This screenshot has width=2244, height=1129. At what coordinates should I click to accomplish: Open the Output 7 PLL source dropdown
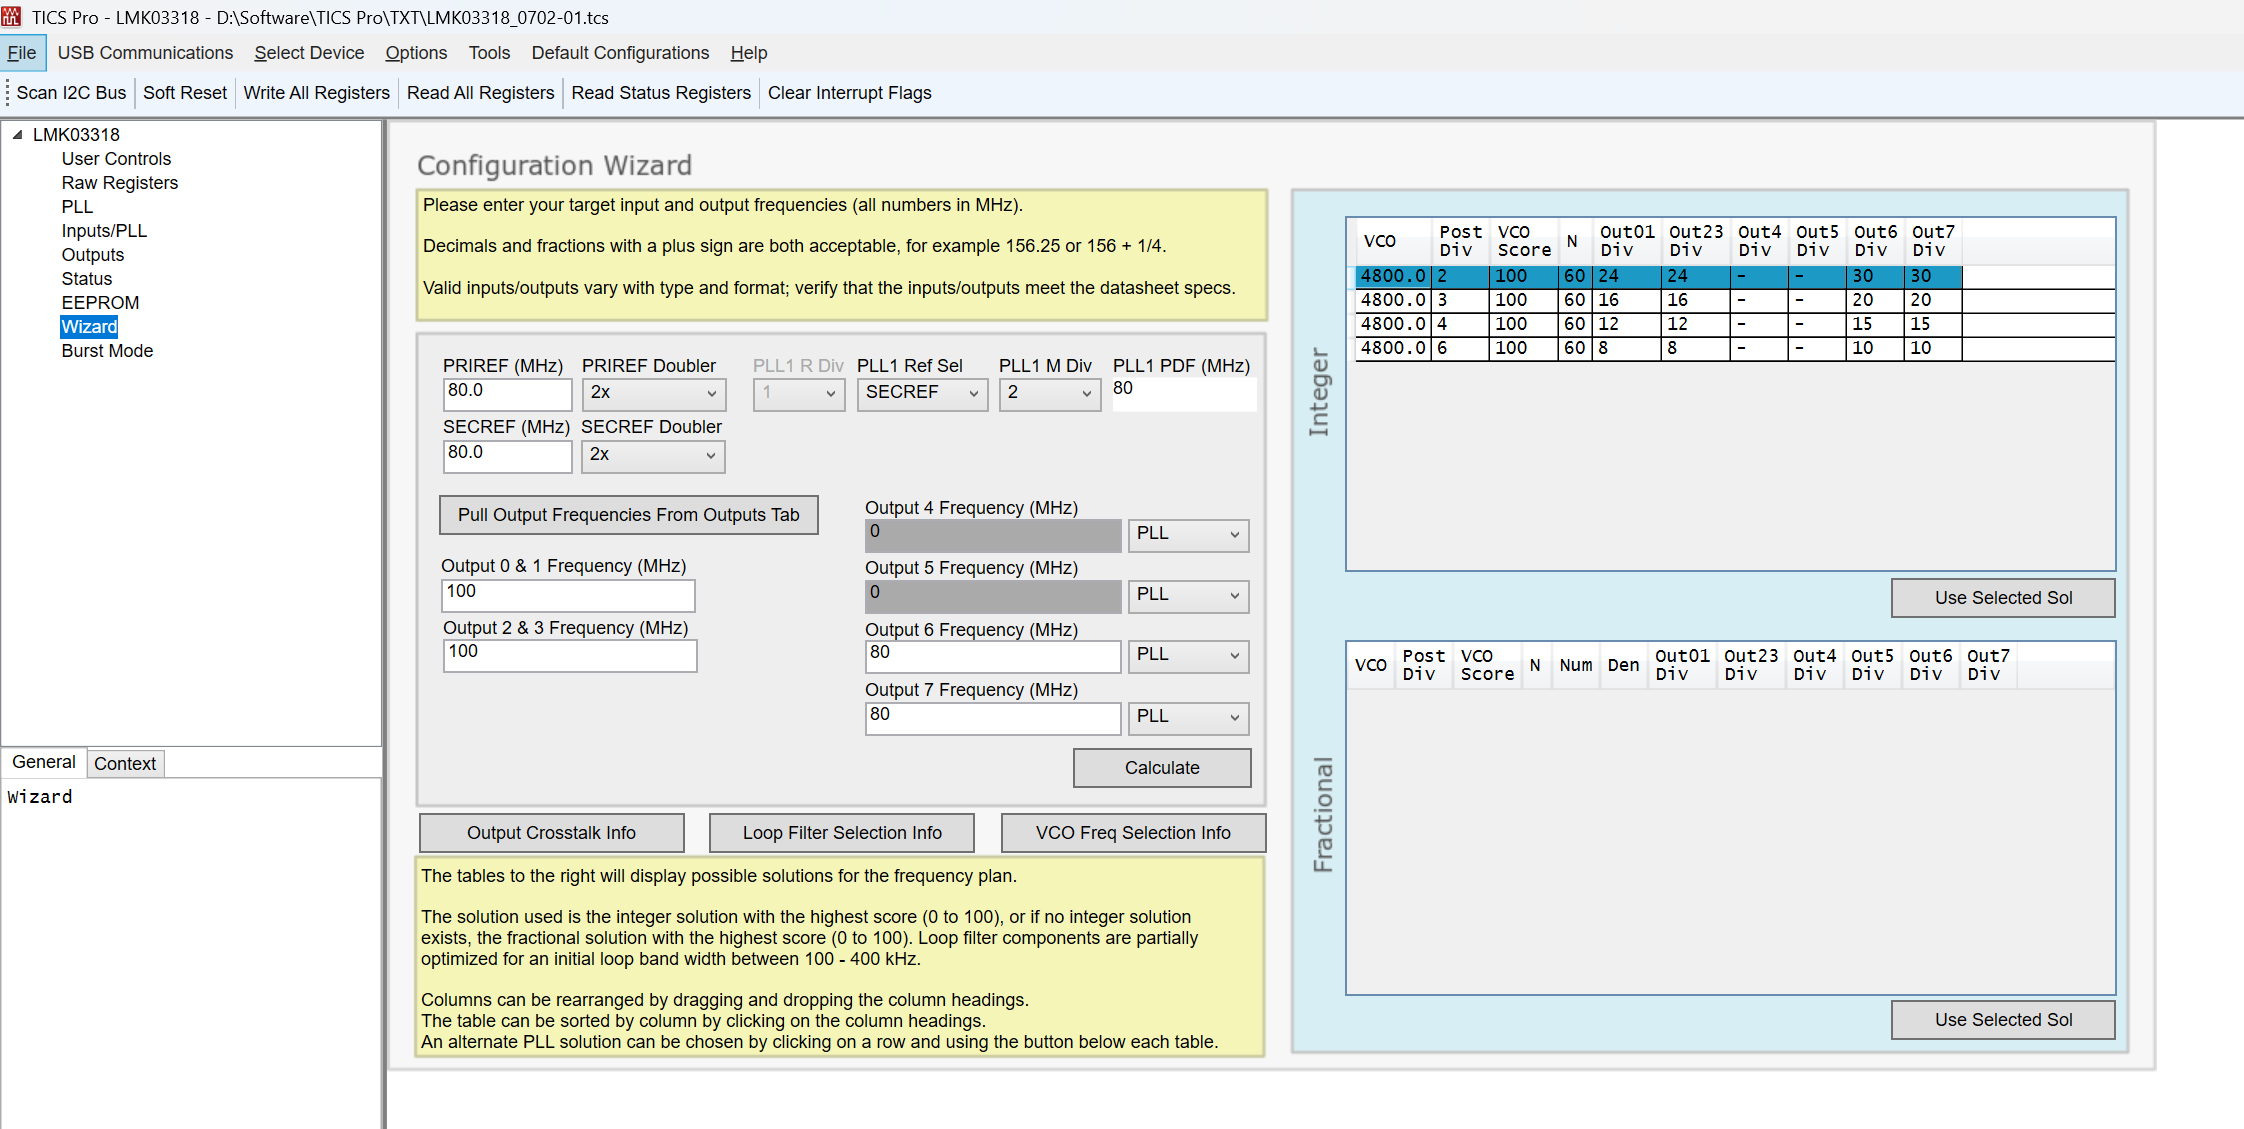[1188, 718]
